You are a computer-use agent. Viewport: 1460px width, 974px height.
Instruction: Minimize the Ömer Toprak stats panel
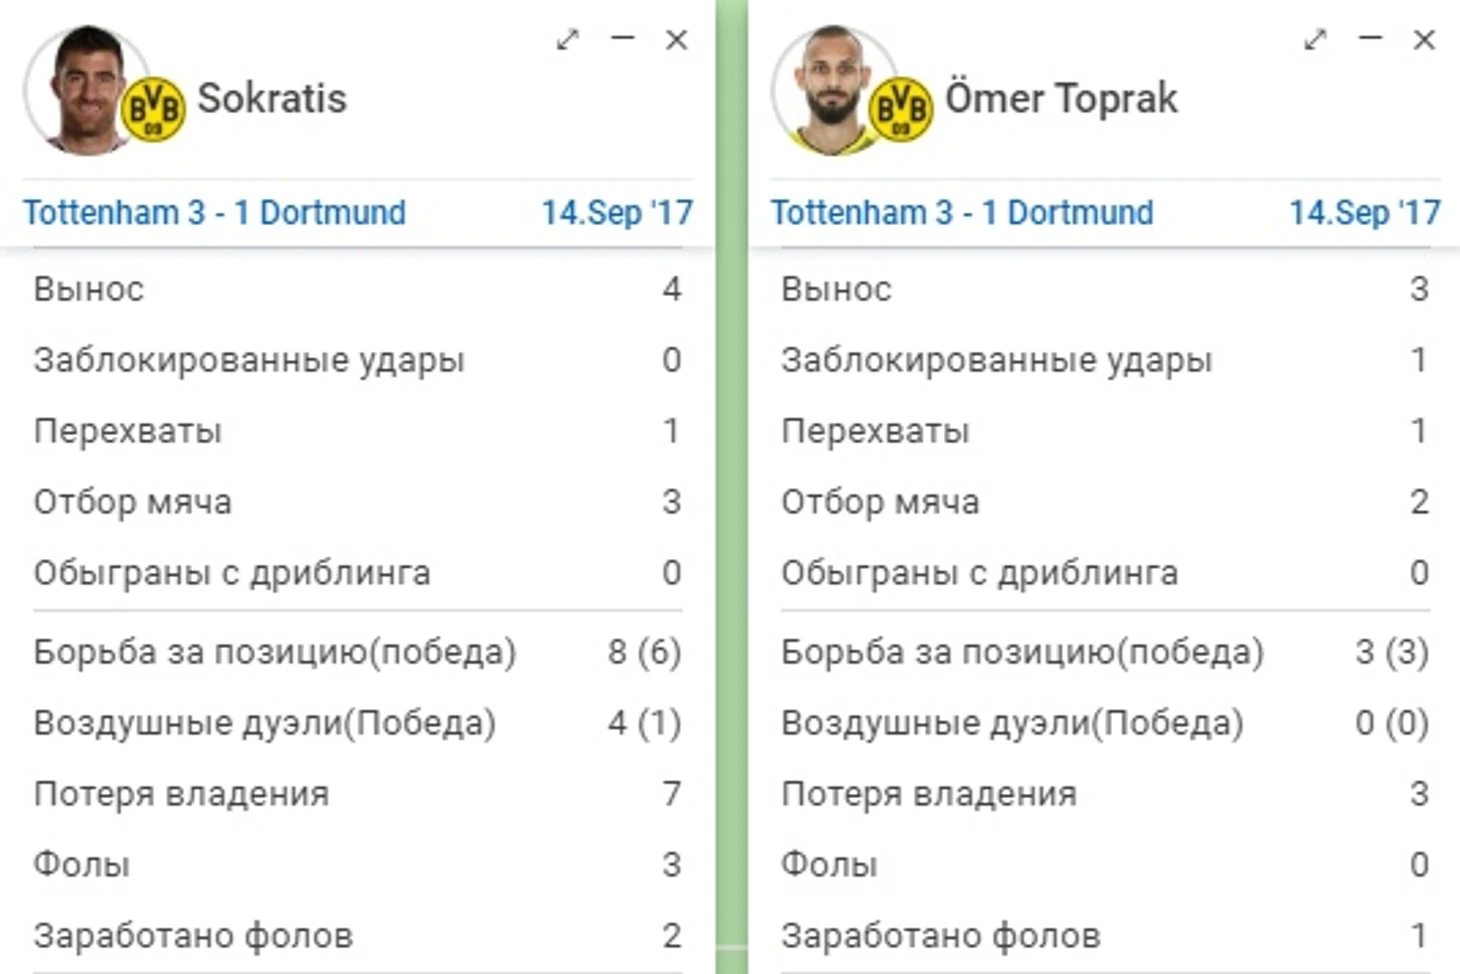click(1370, 39)
